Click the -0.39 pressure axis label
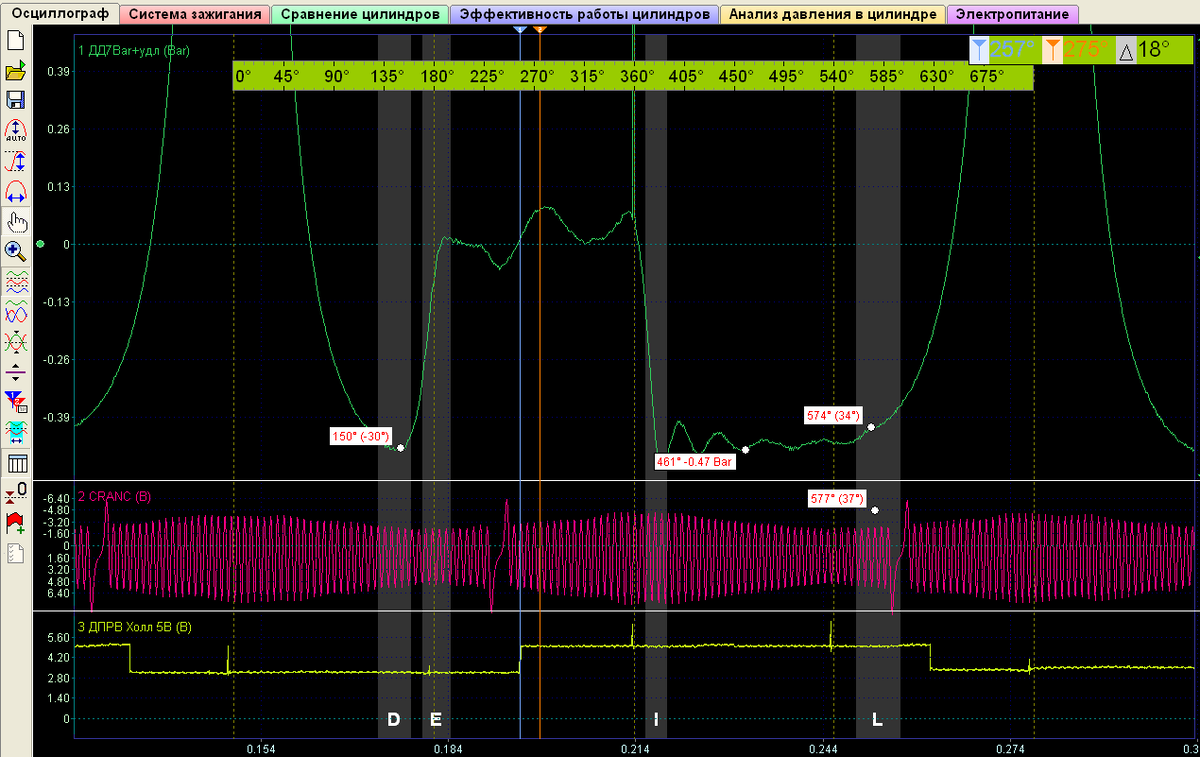1200x757 pixels. click(57, 418)
